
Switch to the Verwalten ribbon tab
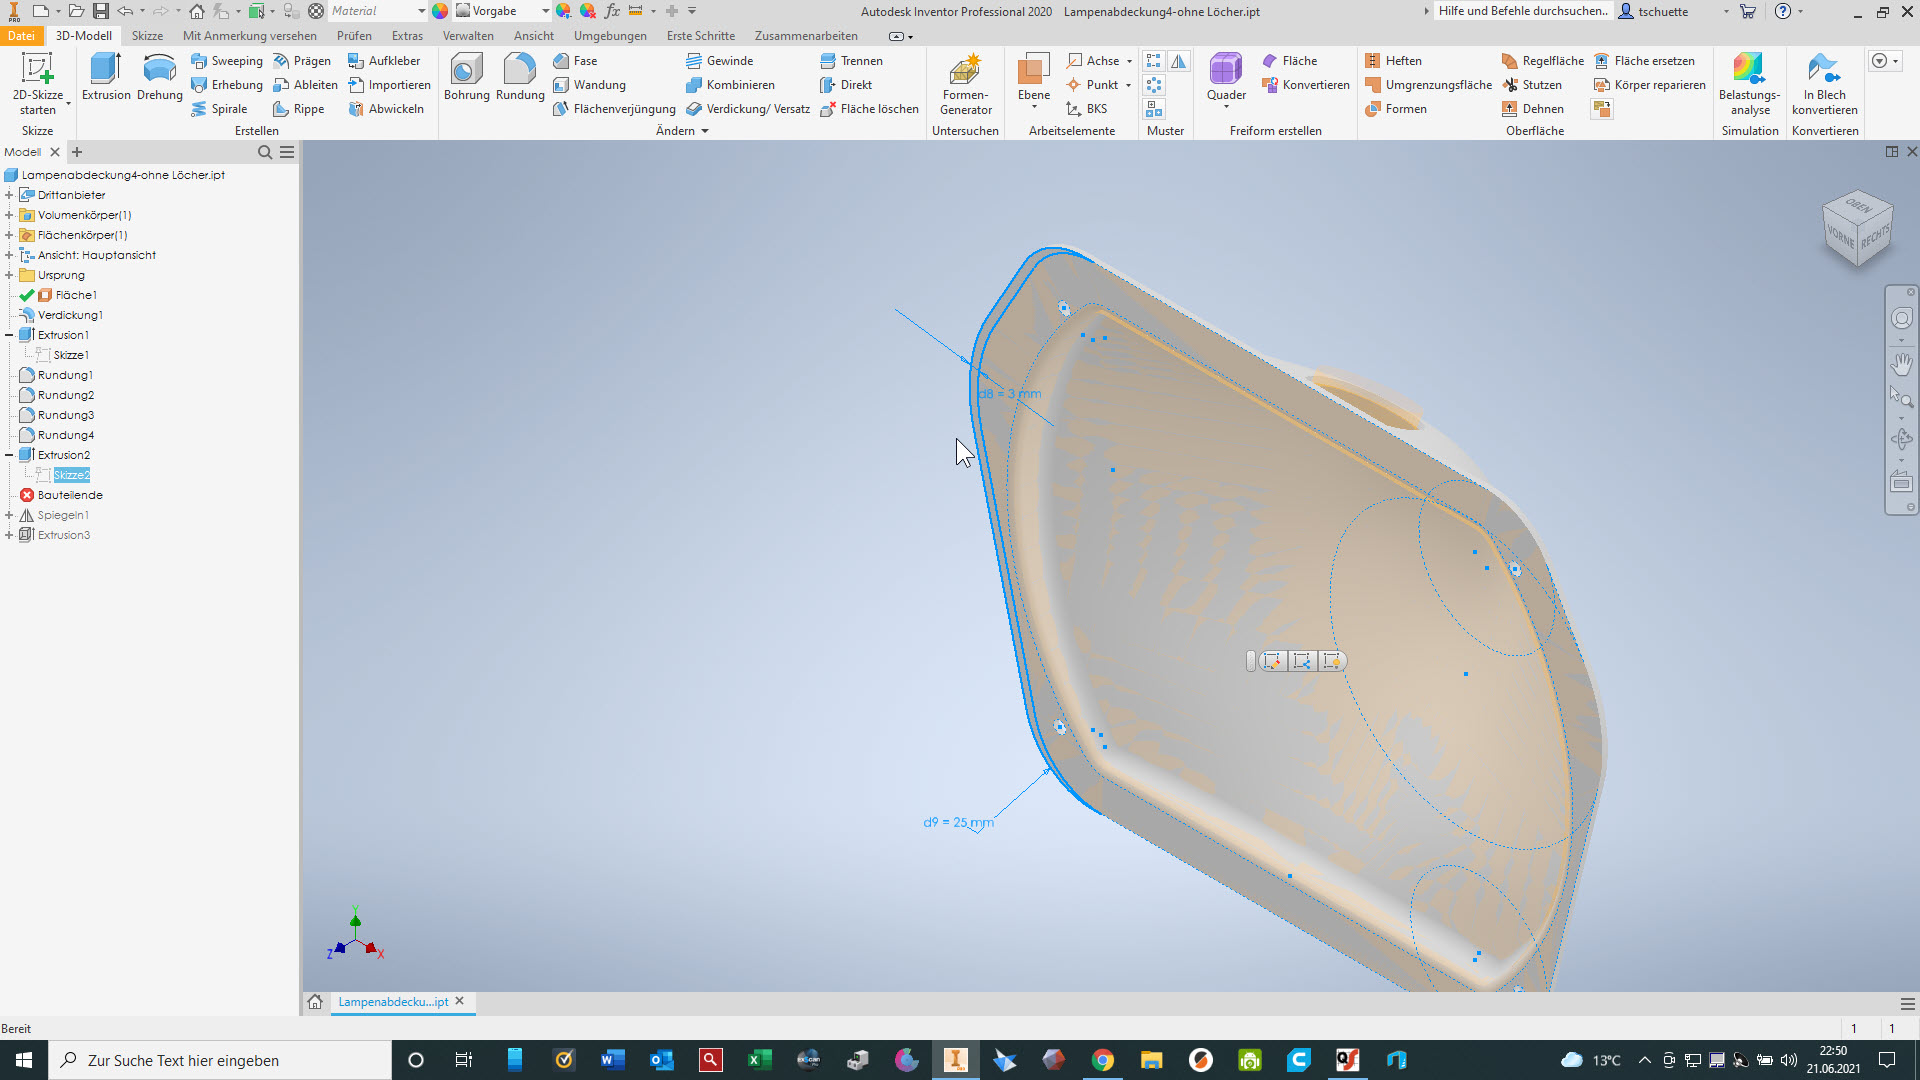click(x=468, y=36)
